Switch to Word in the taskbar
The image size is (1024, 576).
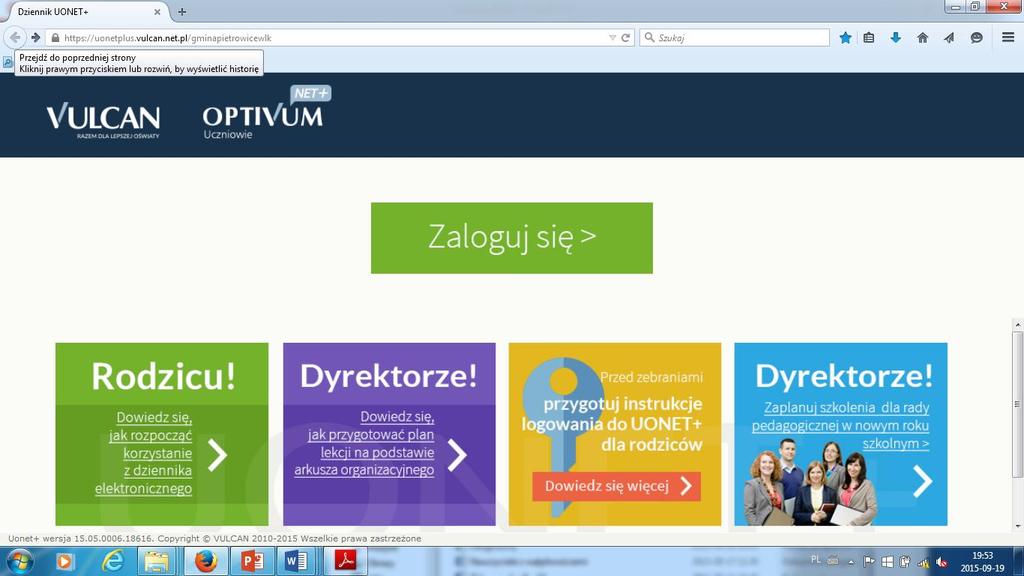296,562
